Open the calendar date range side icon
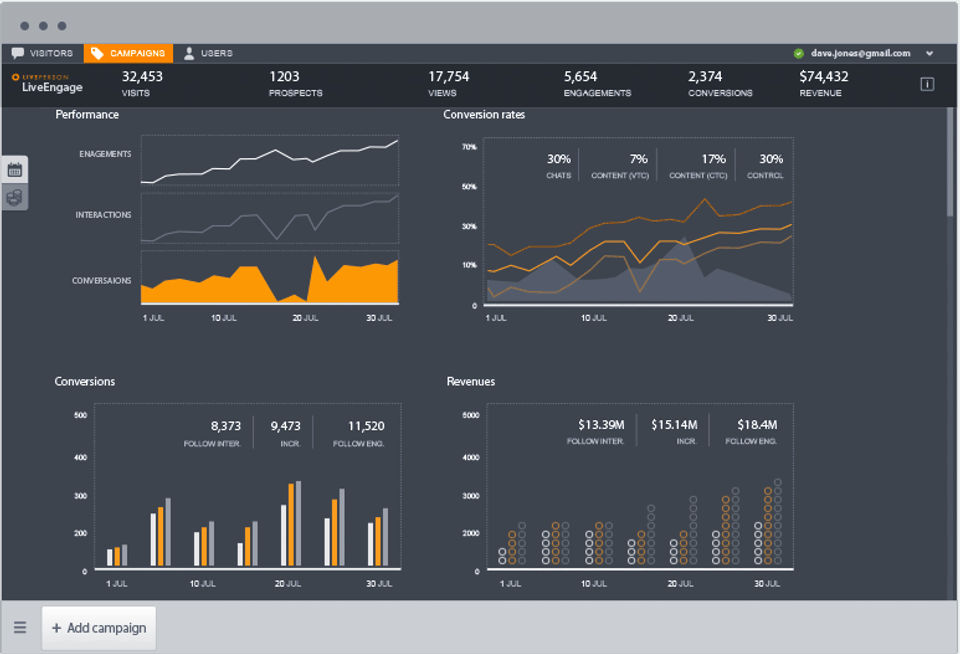Image resolution: width=960 pixels, height=654 pixels. (15, 170)
